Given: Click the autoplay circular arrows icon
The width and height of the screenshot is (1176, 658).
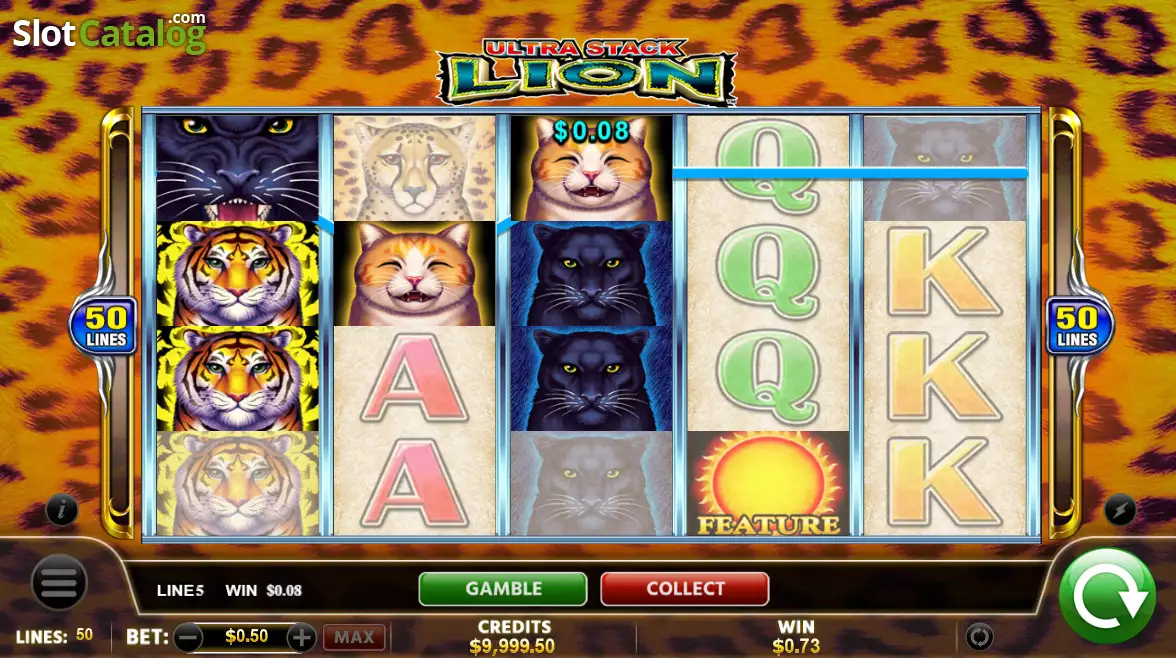Looking at the screenshot, I should click(x=979, y=637).
